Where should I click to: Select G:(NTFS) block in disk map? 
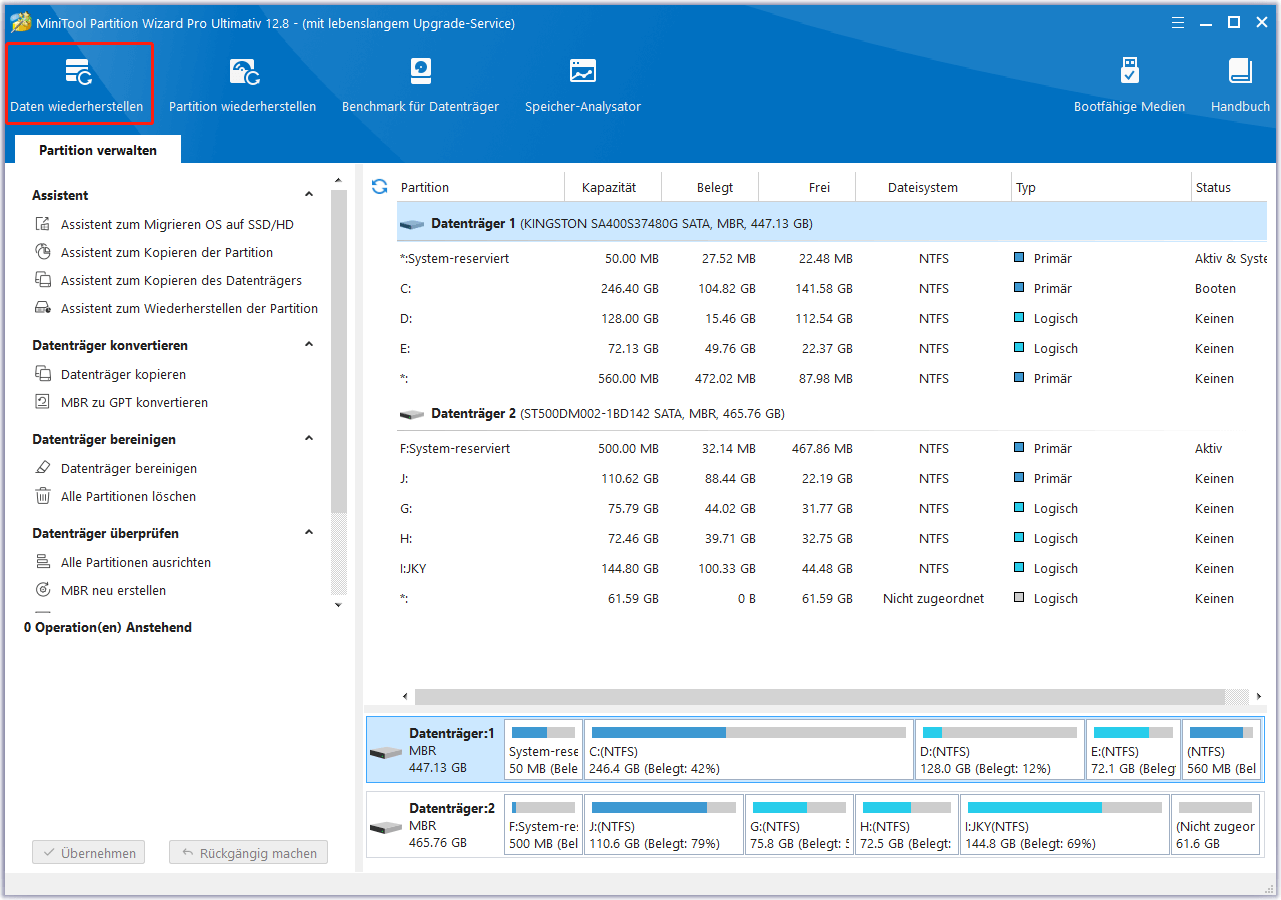point(799,825)
